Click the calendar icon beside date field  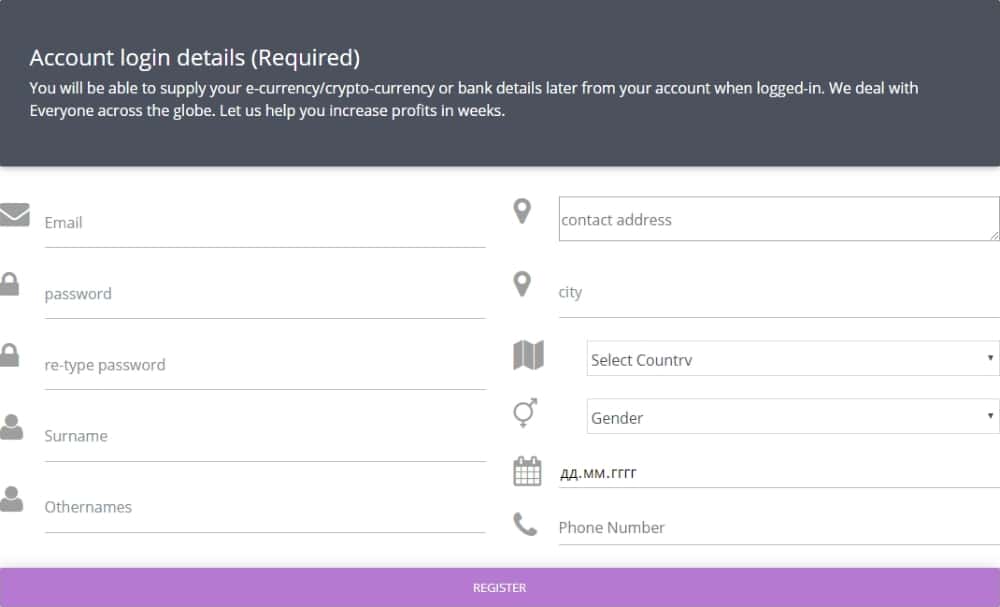(x=527, y=471)
